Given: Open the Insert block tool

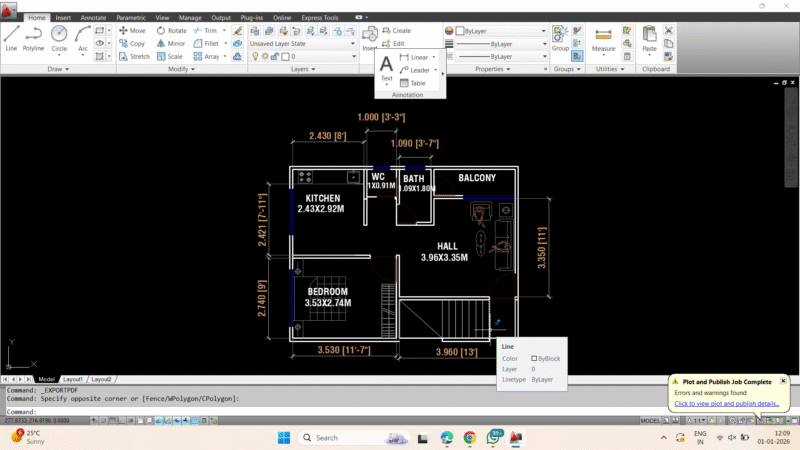Looking at the screenshot, I should tap(369, 38).
